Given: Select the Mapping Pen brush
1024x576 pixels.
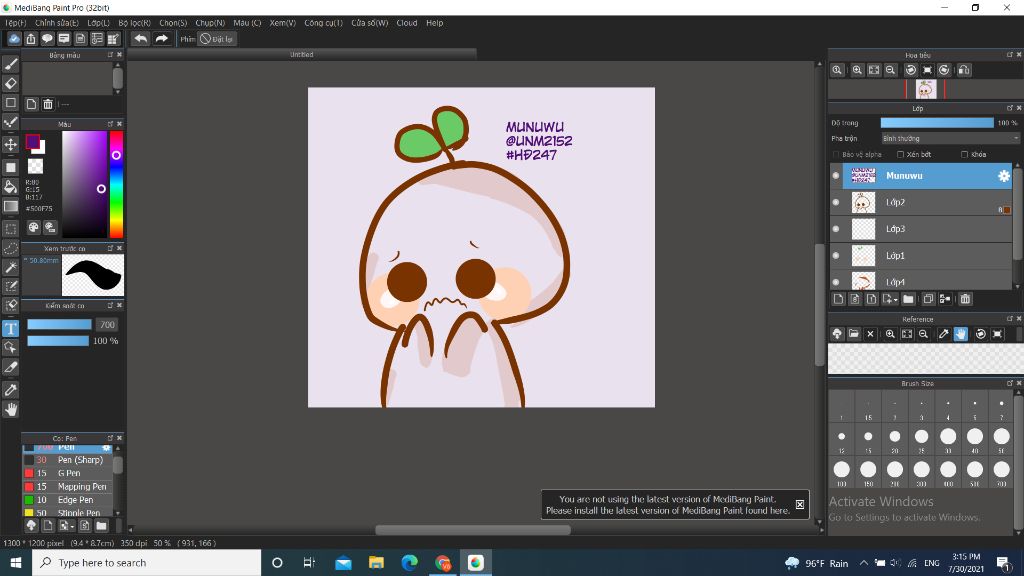Looking at the screenshot, I should pyautogui.click(x=69, y=487).
